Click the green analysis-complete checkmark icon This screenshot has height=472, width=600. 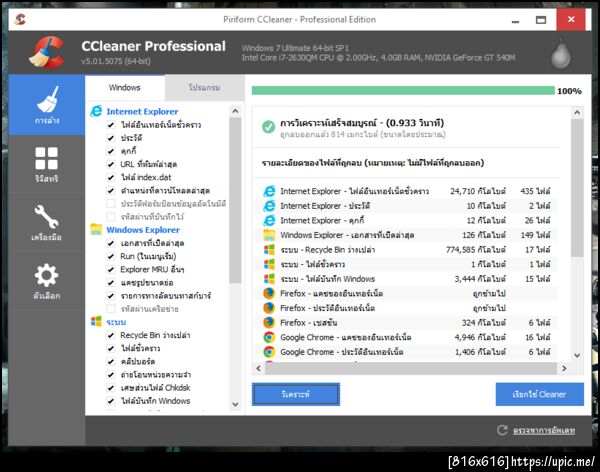[268, 127]
